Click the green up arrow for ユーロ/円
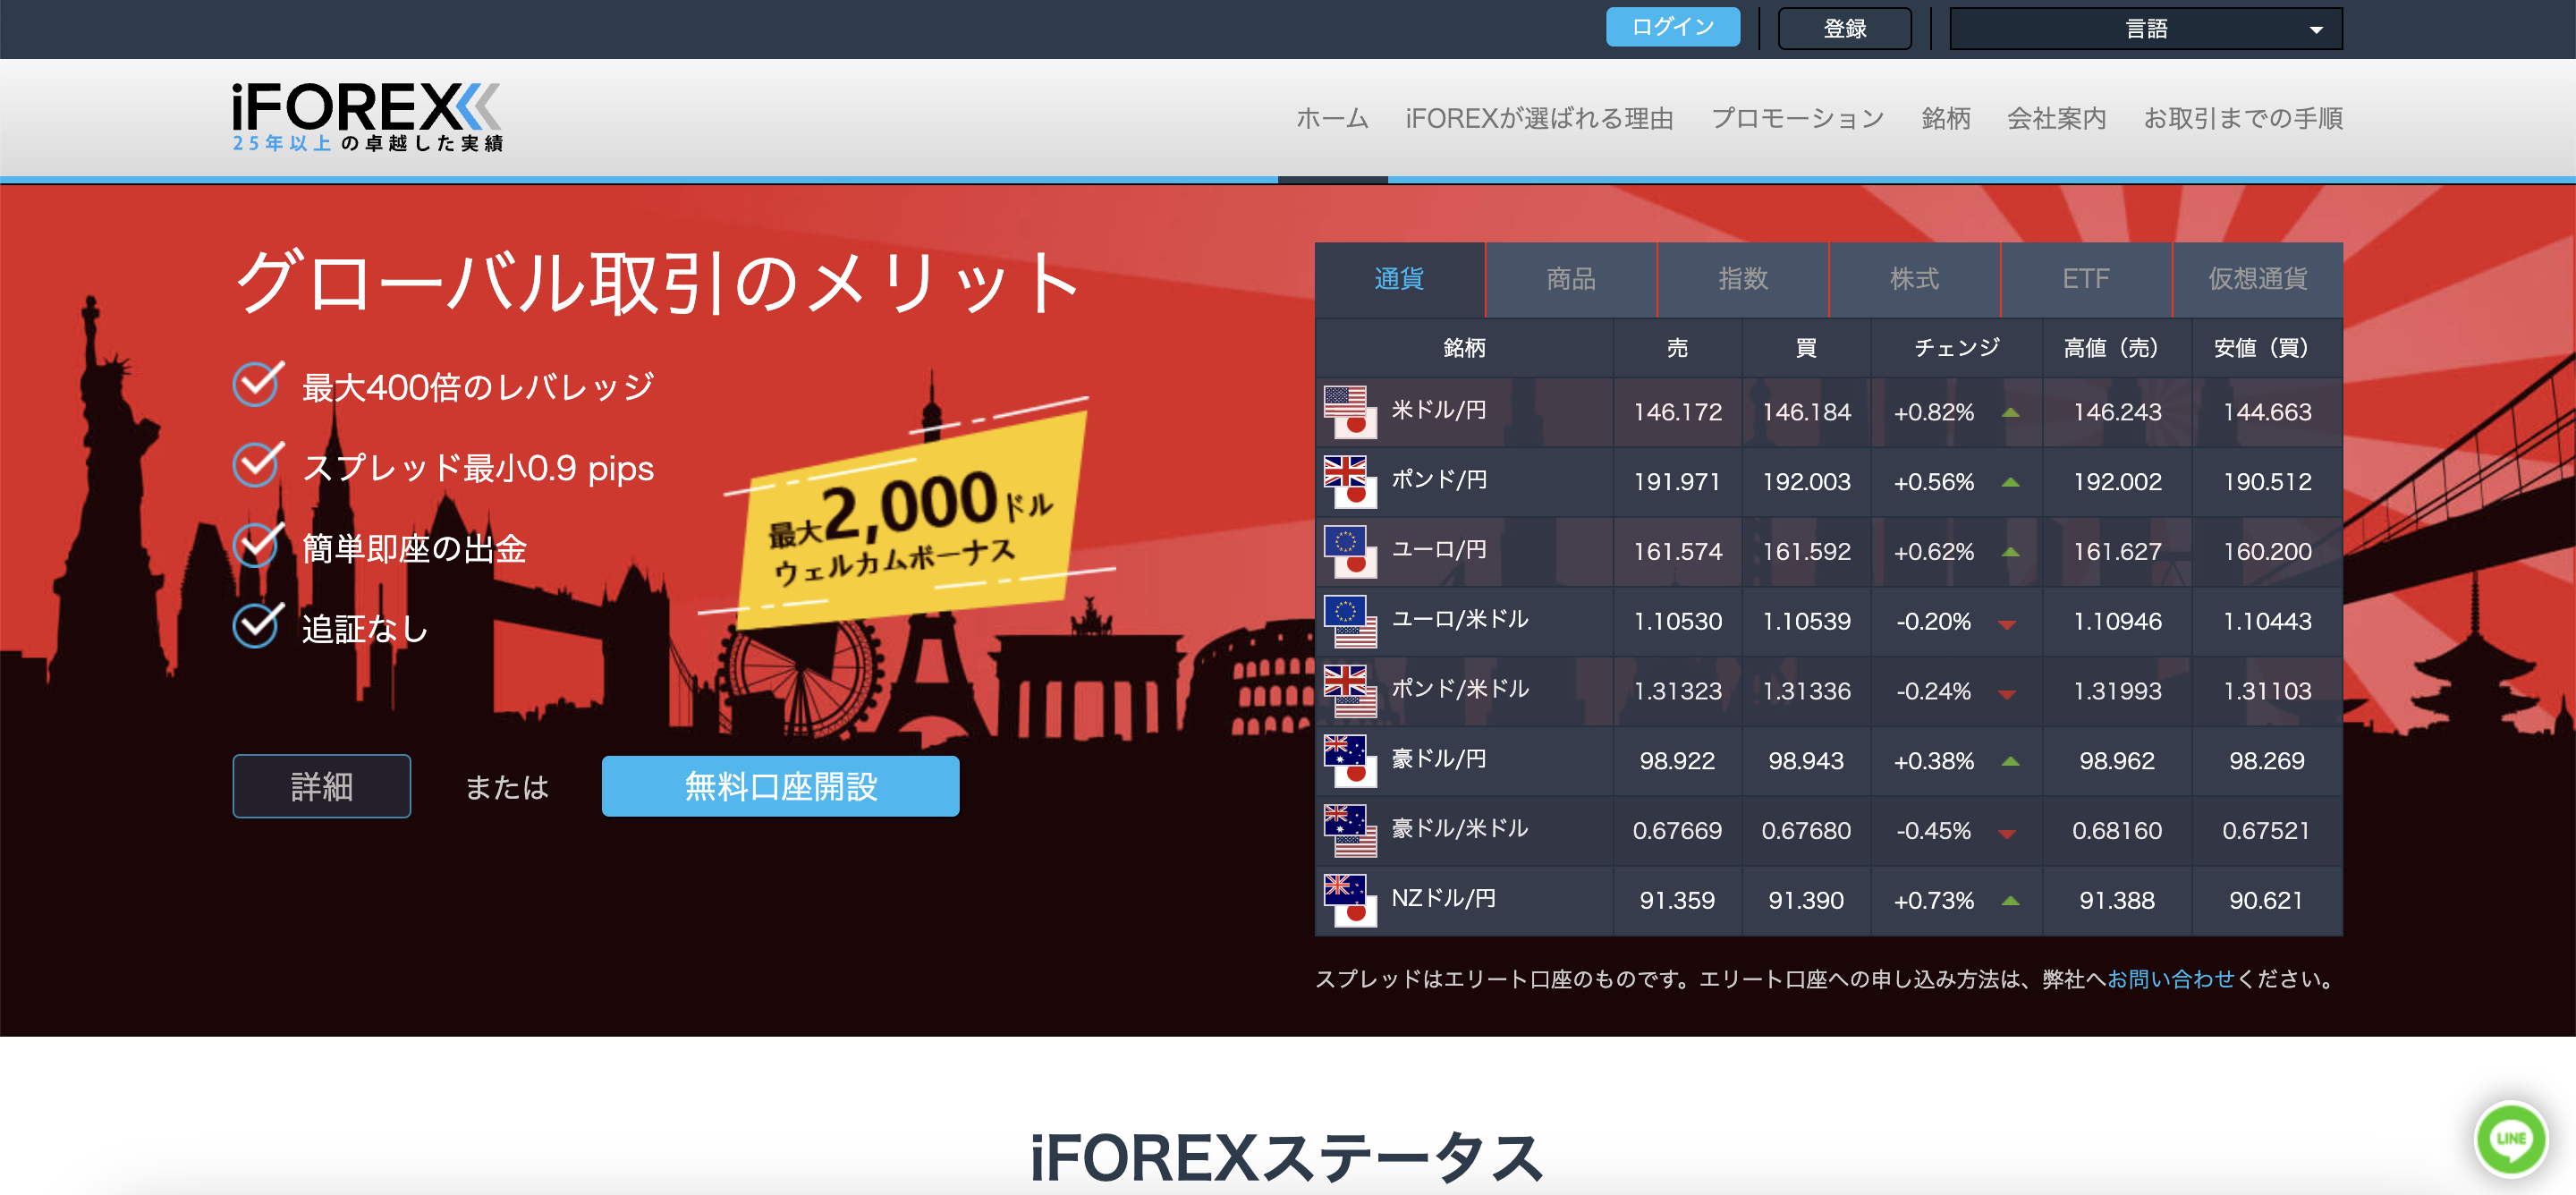The image size is (2576, 1195). (2010, 552)
